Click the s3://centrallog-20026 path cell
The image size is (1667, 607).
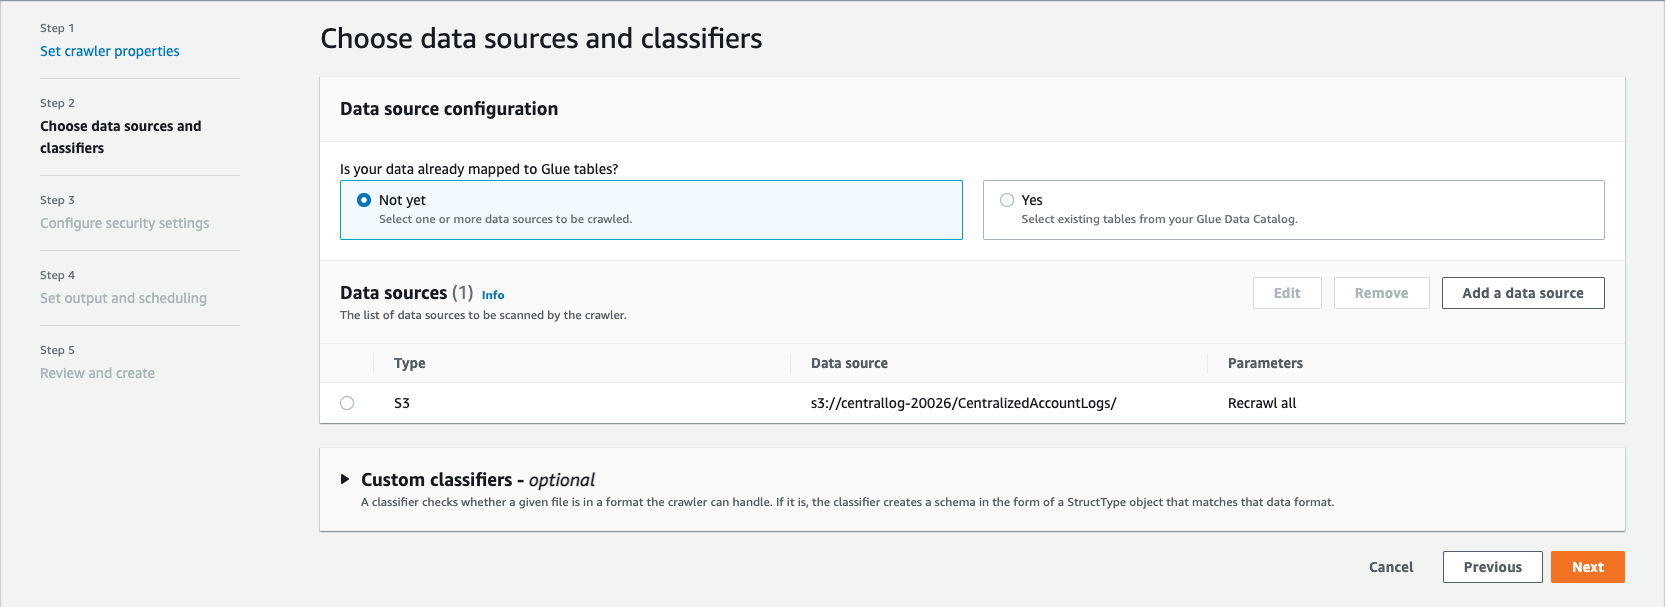coord(963,403)
